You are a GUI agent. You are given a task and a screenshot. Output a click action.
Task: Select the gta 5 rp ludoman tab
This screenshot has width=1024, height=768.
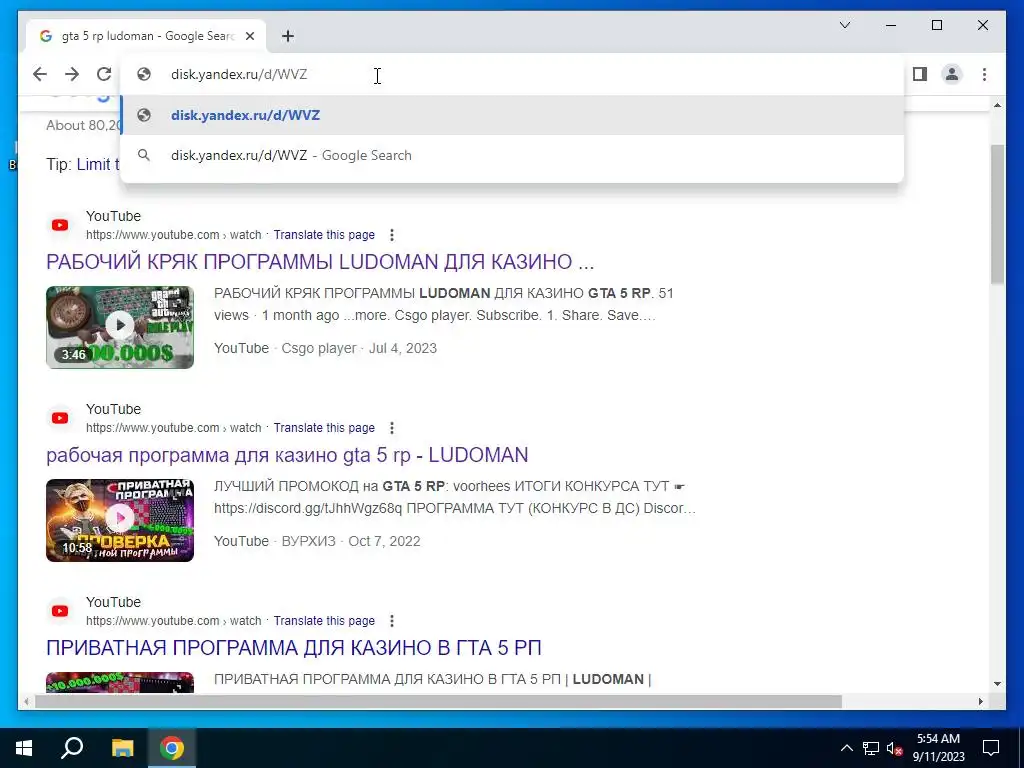[146, 36]
